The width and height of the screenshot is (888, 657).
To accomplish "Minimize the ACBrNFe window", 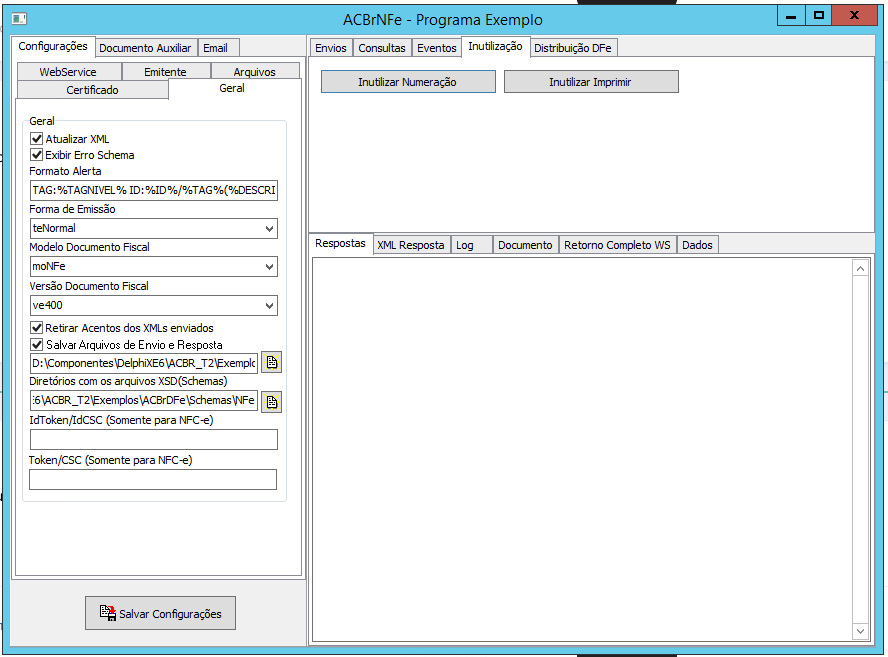I will pos(791,16).
